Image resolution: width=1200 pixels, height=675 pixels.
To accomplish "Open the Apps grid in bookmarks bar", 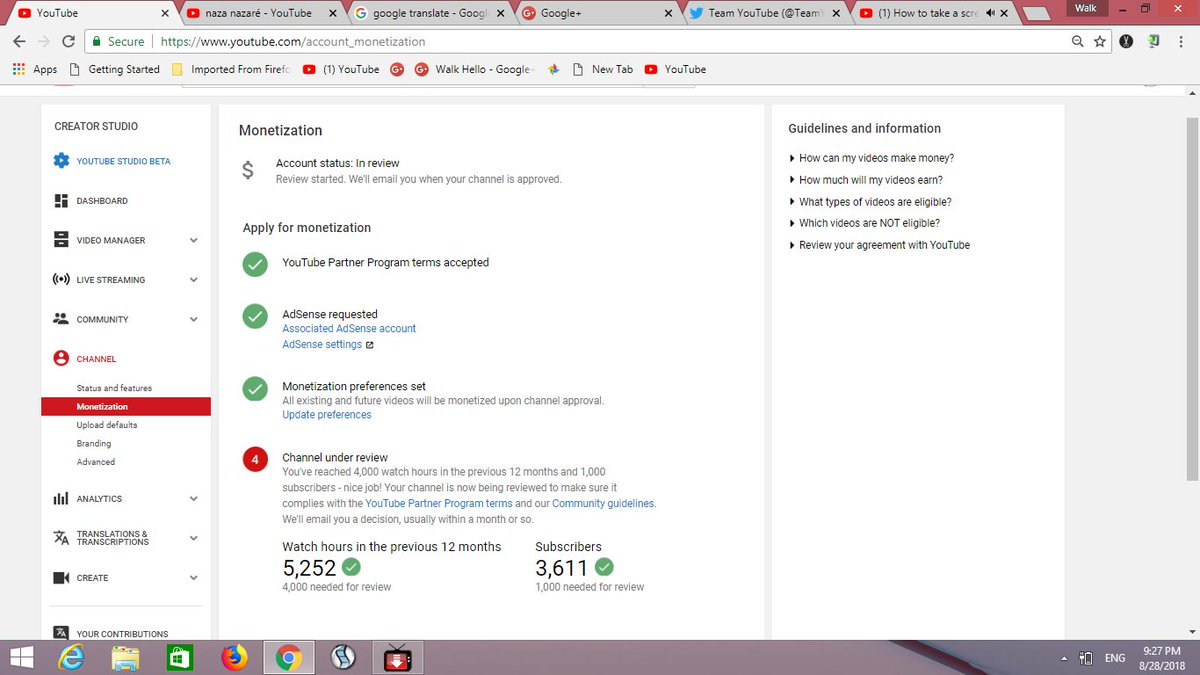I will [34, 69].
